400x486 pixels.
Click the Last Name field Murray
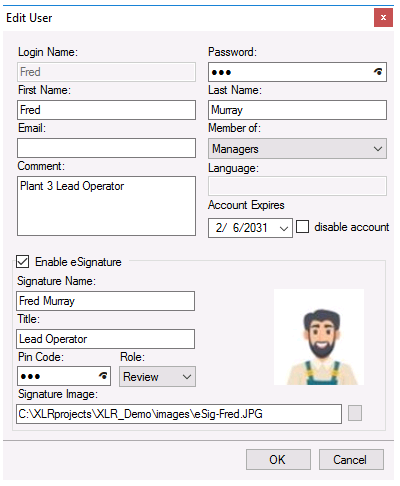click(297, 110)
